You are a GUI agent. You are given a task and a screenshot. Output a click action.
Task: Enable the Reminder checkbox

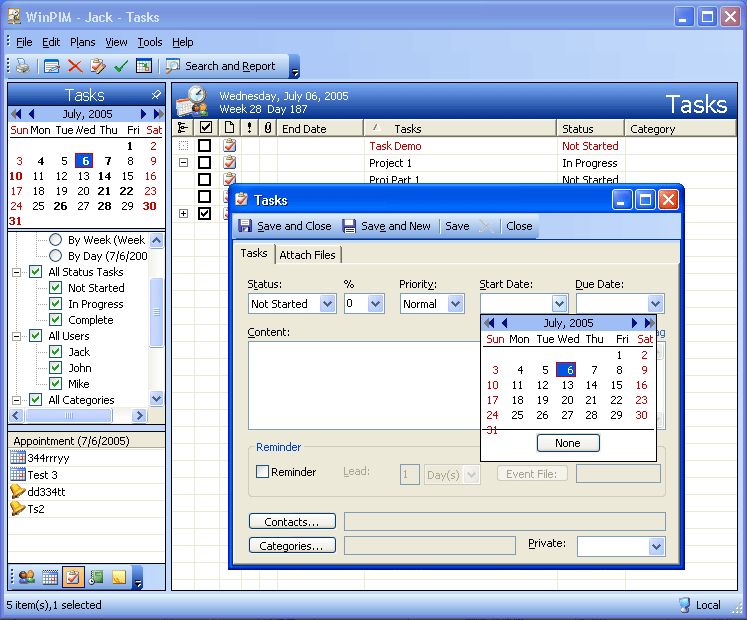click(262, 472)
